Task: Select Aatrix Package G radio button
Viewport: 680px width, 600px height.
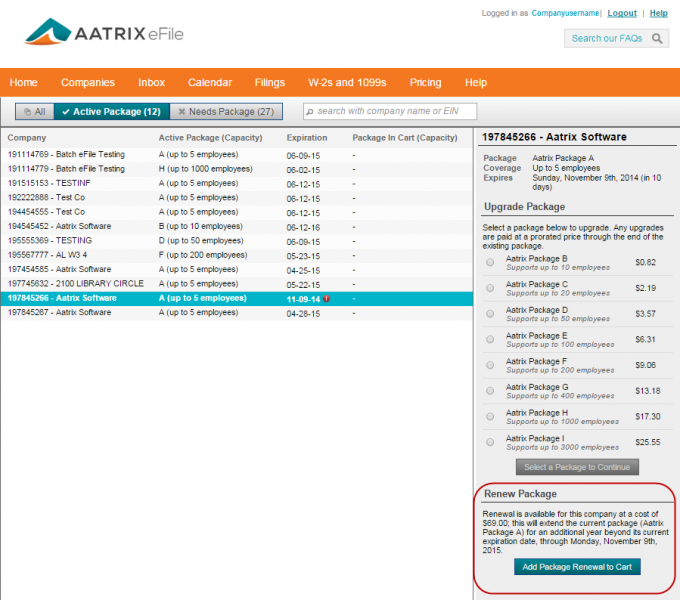Action: tap(490, 391)
